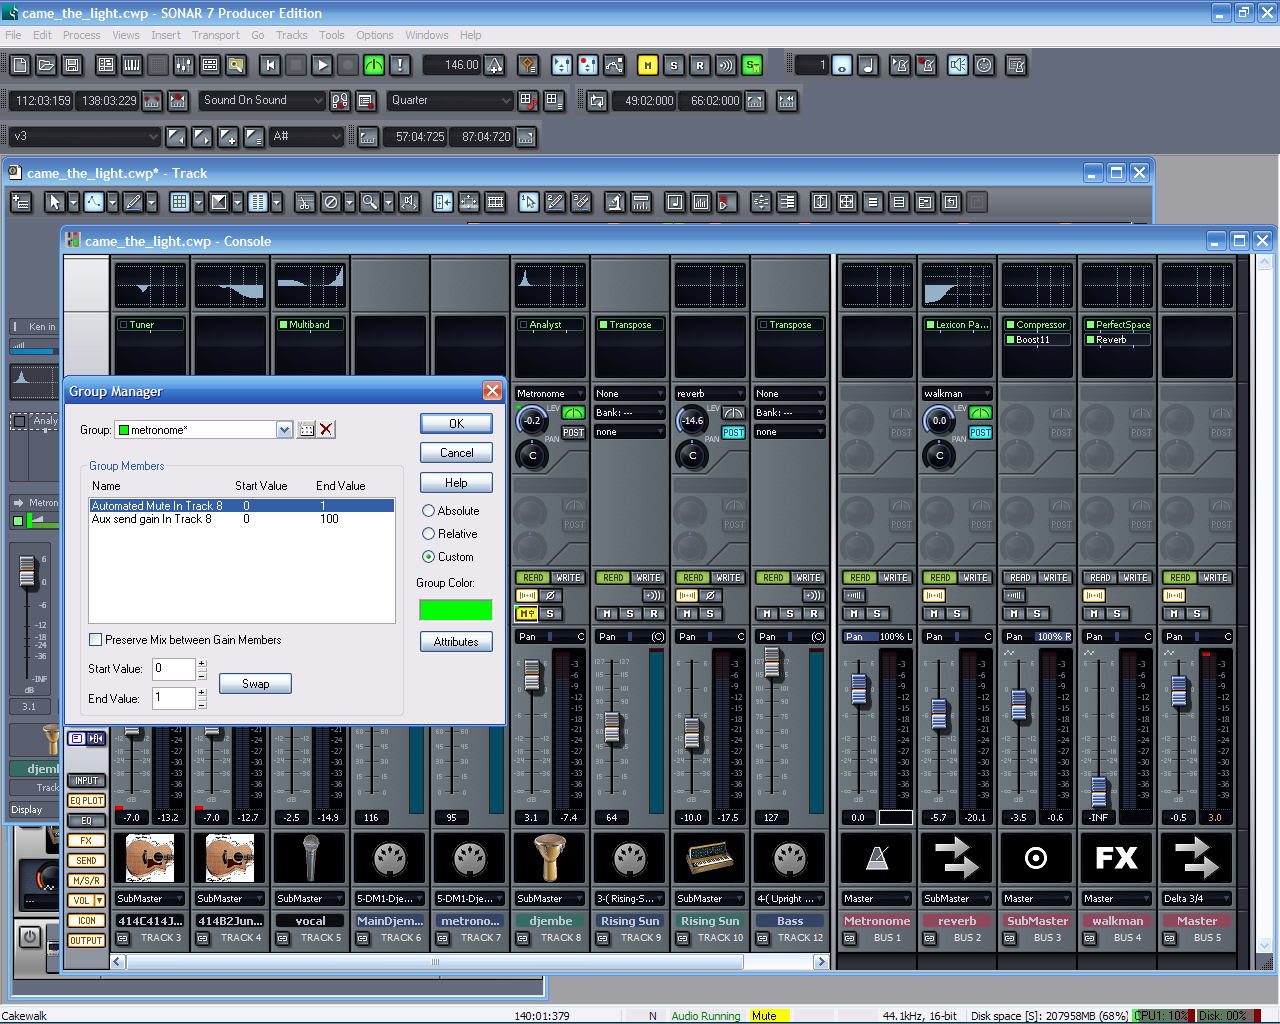This screenshot has height=1024, width=1280.
Task: Select the Absolute radio option
Action: pos(428,511)
